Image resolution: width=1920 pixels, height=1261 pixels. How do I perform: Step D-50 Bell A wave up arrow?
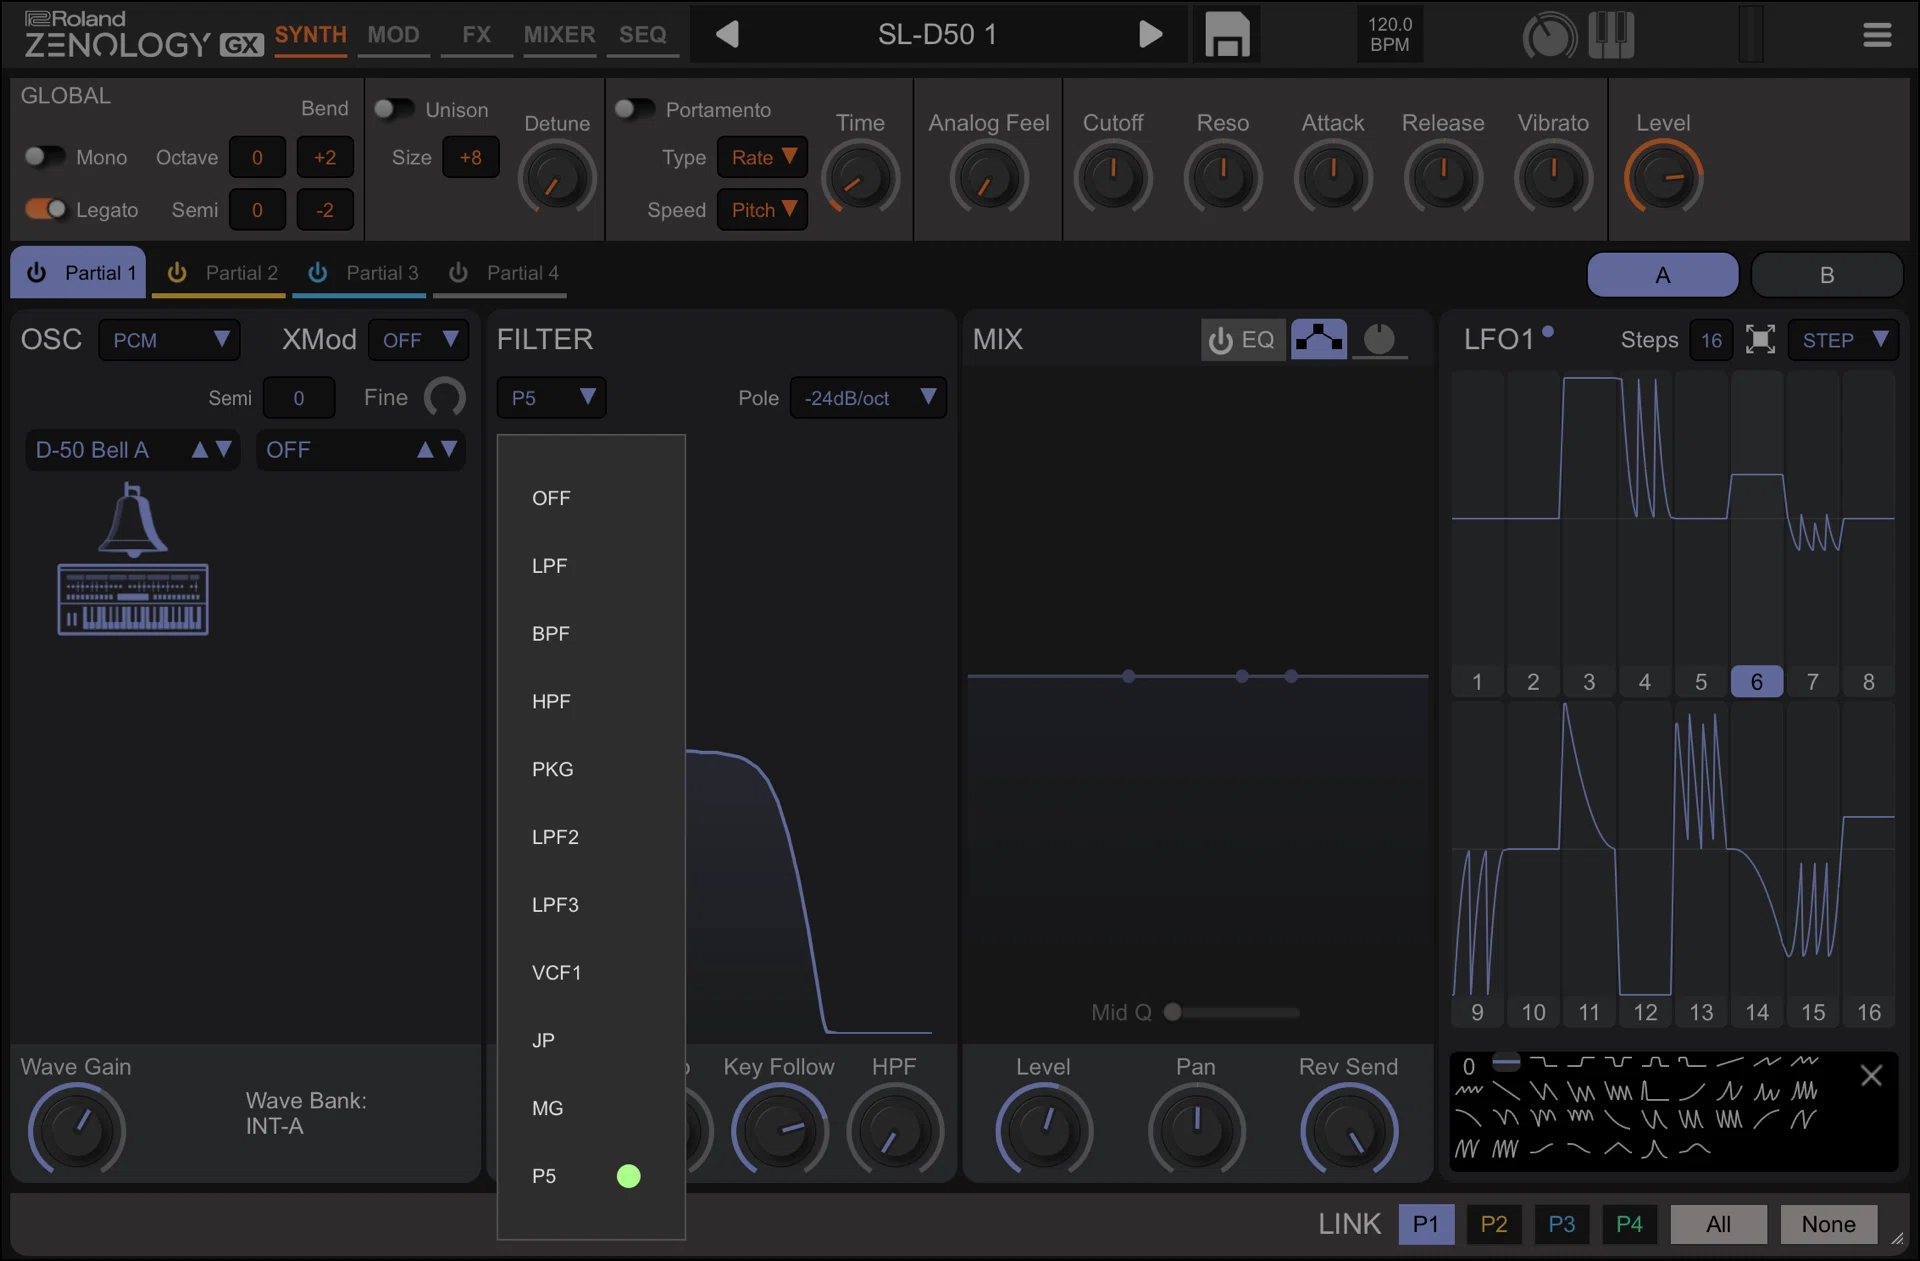[x=200, y=450]
